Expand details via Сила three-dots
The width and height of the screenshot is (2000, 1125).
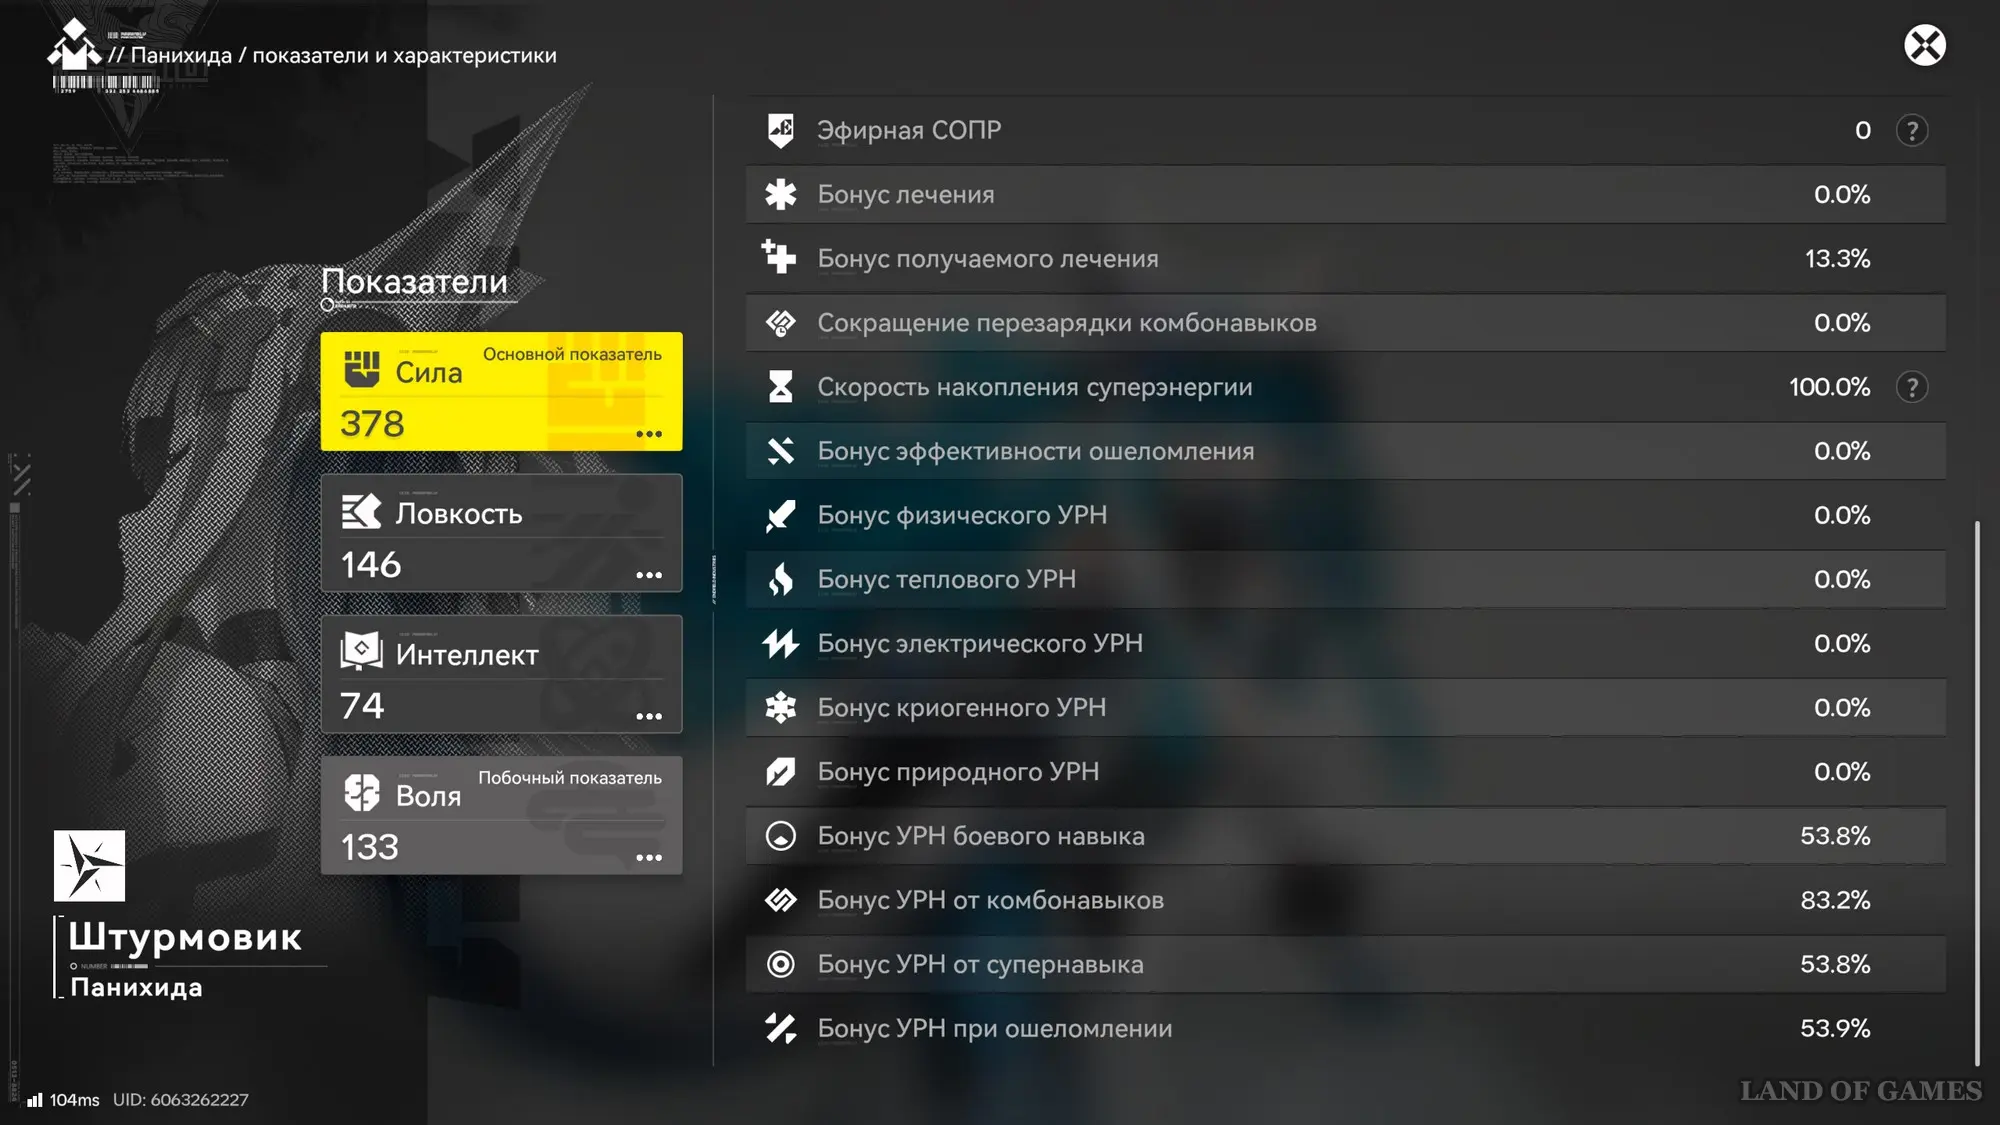tap(649, 434)
